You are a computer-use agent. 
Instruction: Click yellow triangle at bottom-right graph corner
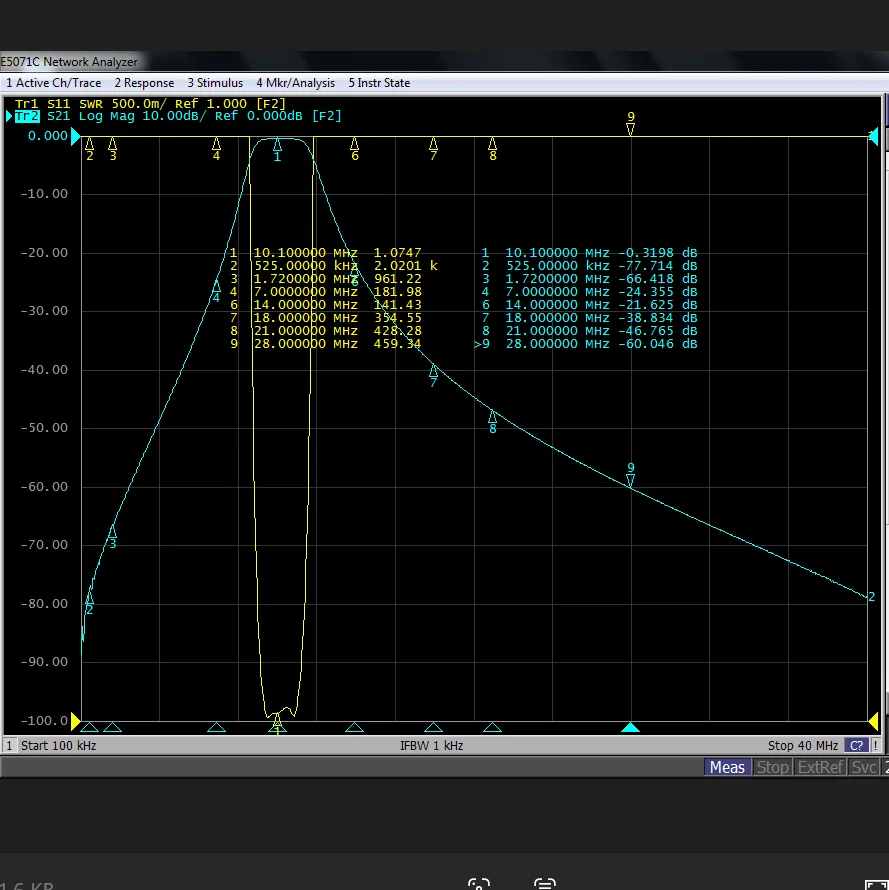coord(874,721)
